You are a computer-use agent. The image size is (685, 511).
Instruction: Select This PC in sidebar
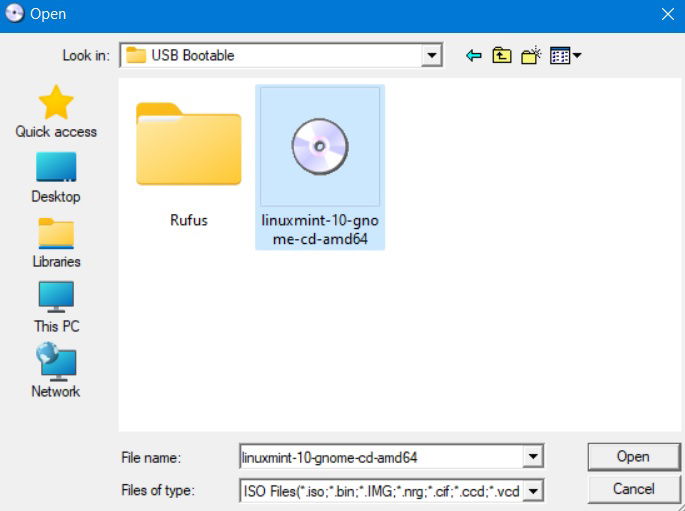coord(56,307)
